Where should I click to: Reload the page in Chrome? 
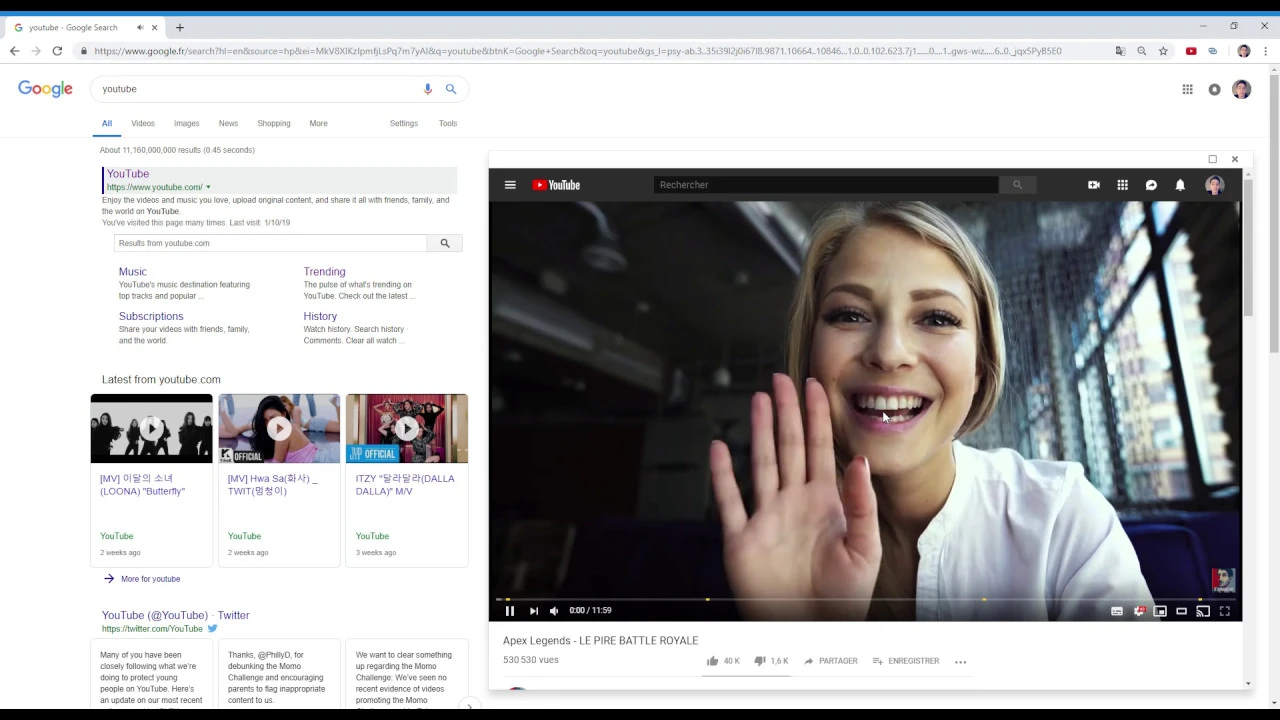(x=57, y=51)
